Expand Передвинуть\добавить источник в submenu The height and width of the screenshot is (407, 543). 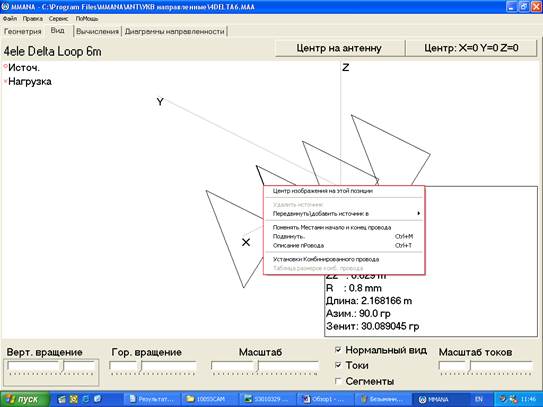click(343, 213)
